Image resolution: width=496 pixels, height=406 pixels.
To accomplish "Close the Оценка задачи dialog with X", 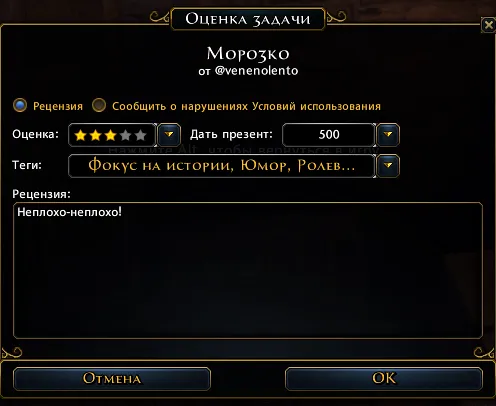I will [488, 25].
